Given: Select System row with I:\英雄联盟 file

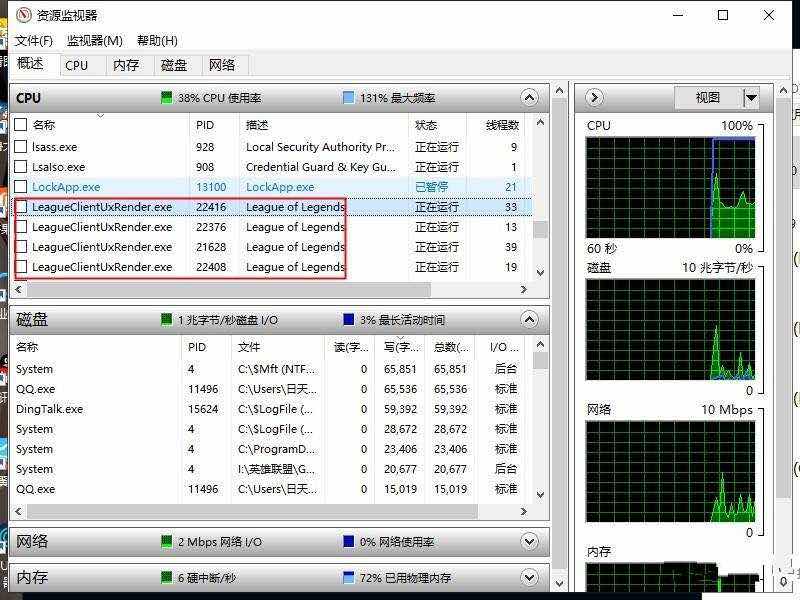Looking at the screenshot, I should click(270, 469).
